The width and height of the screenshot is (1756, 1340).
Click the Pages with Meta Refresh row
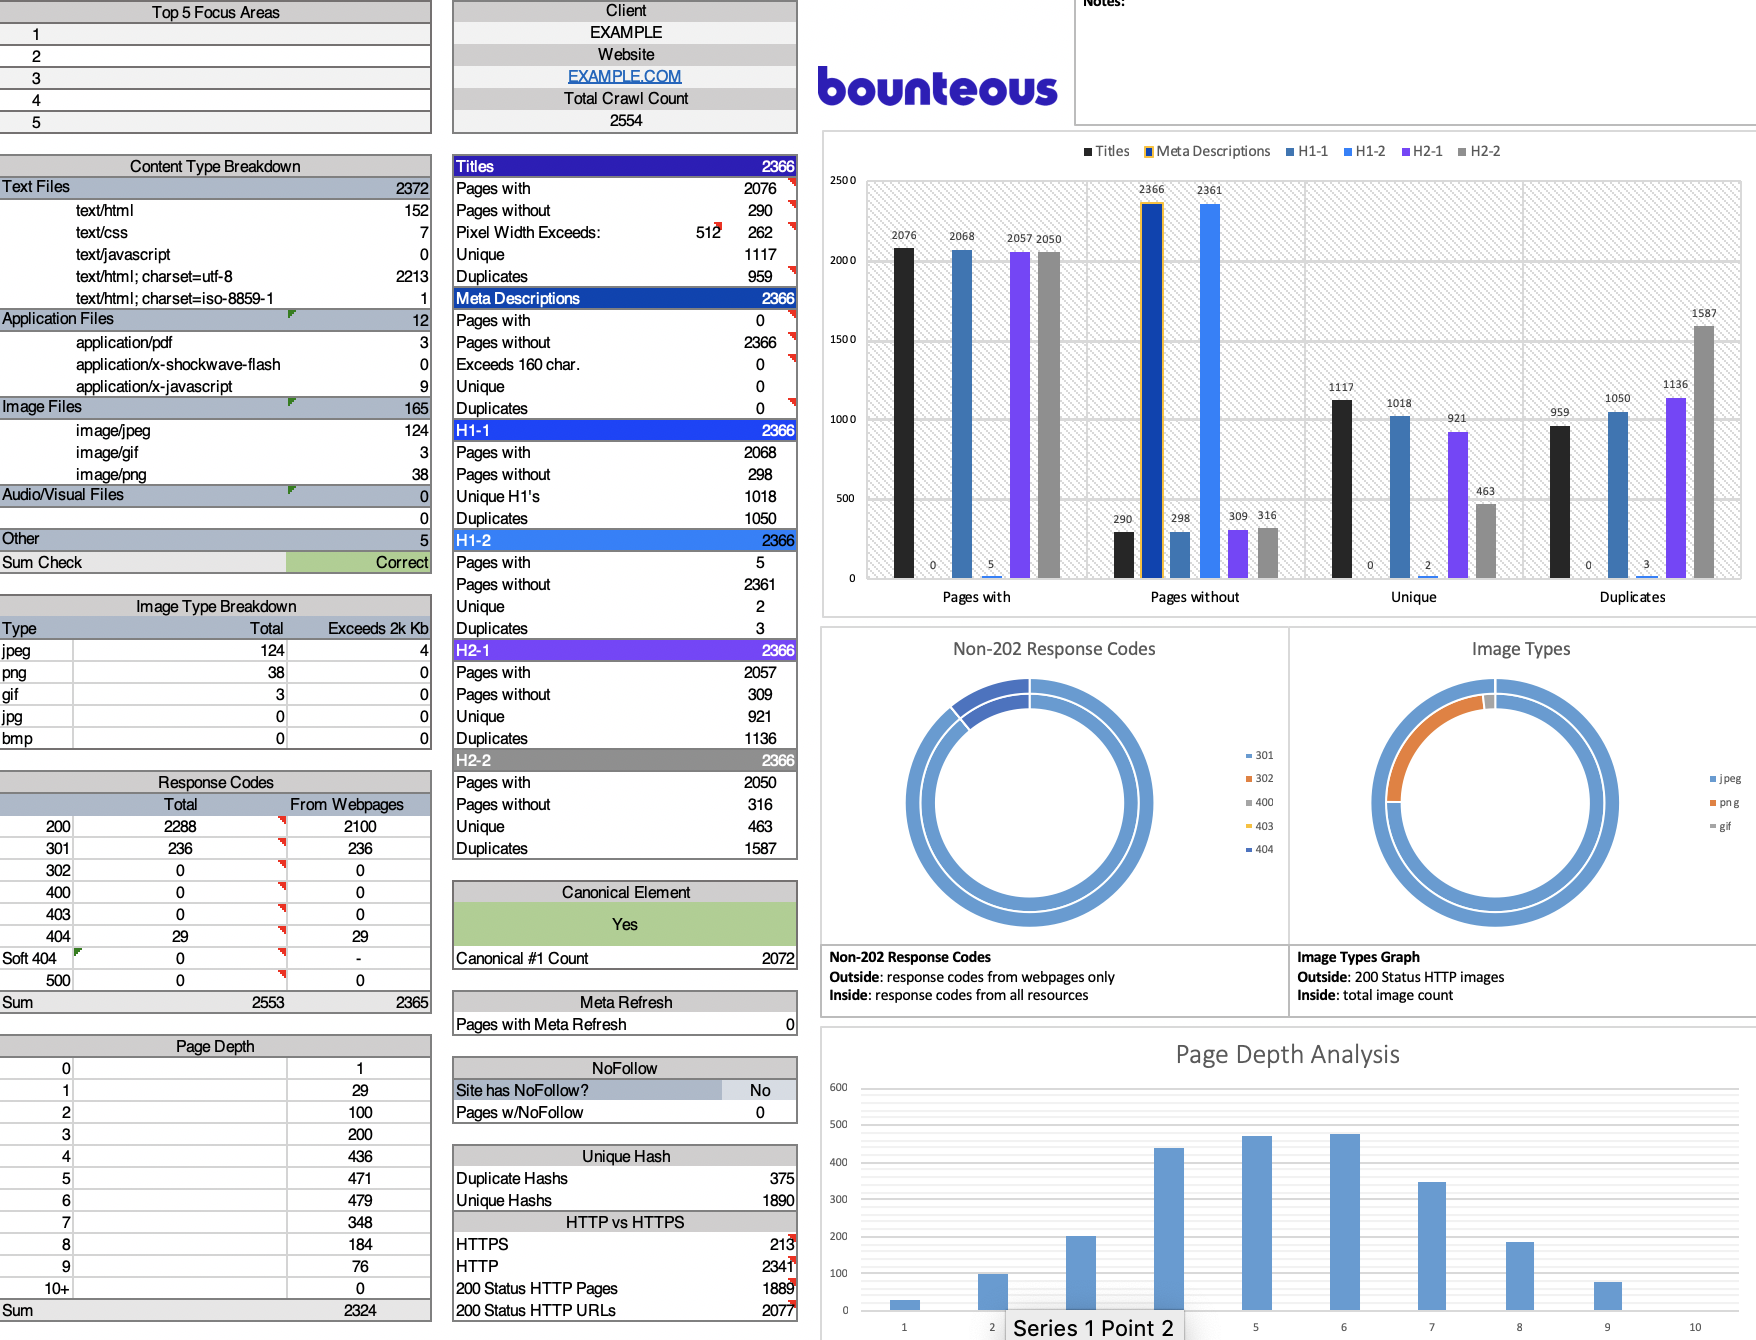click(x=625, y=1024)
